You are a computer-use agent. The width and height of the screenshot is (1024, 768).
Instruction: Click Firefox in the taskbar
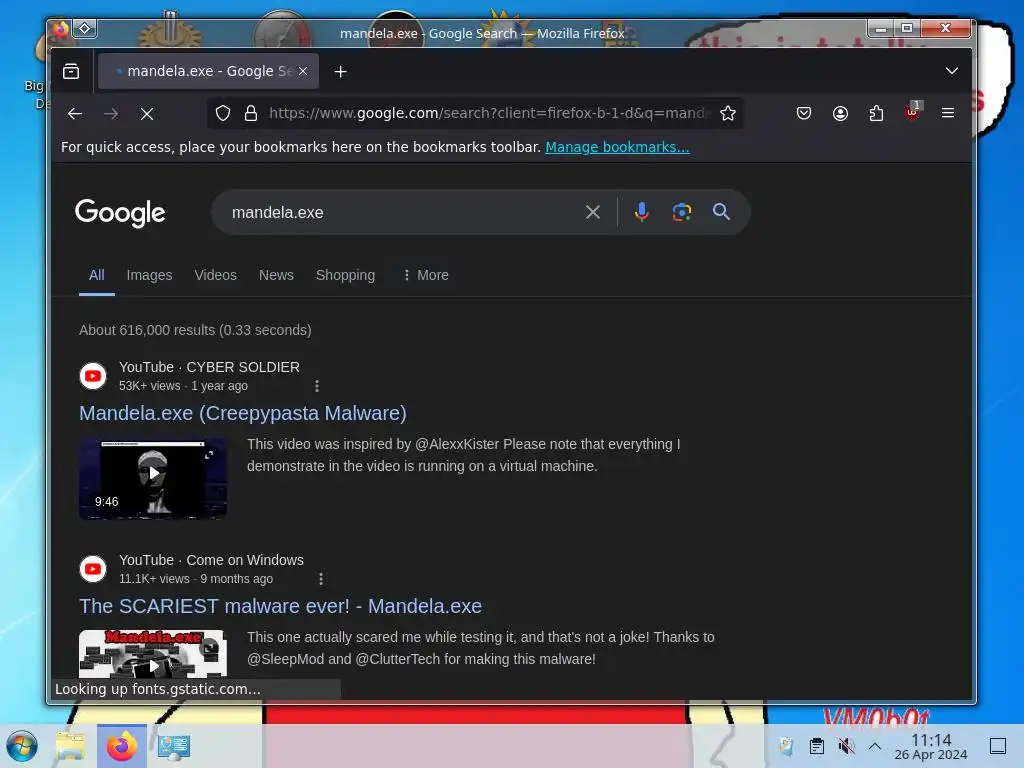[x=122, y=746]
